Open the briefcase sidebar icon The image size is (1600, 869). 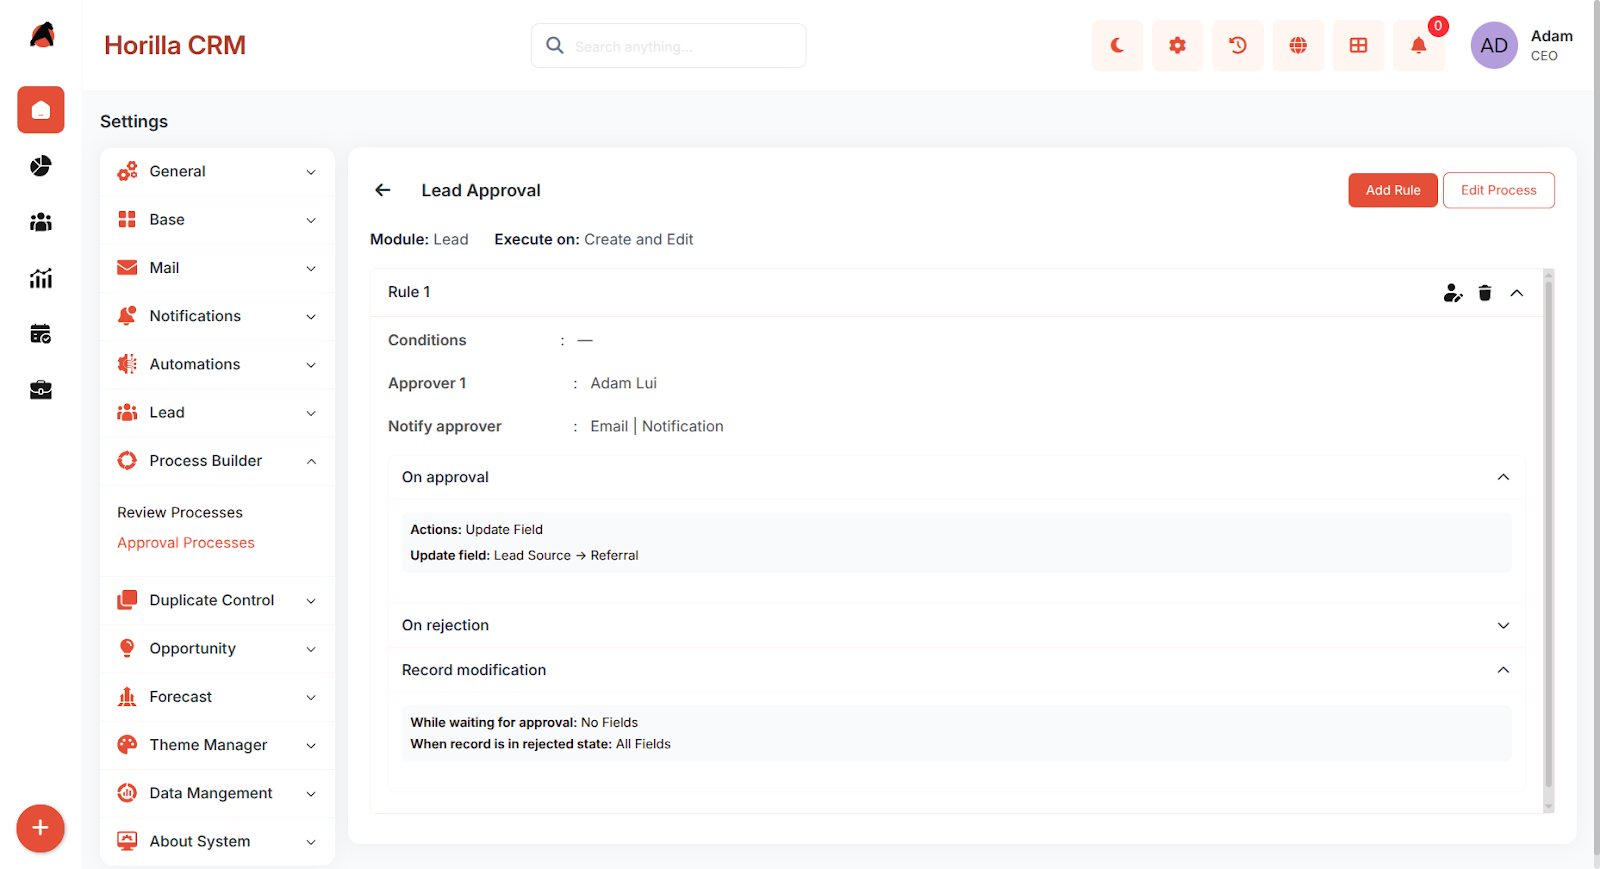point(41,390)
